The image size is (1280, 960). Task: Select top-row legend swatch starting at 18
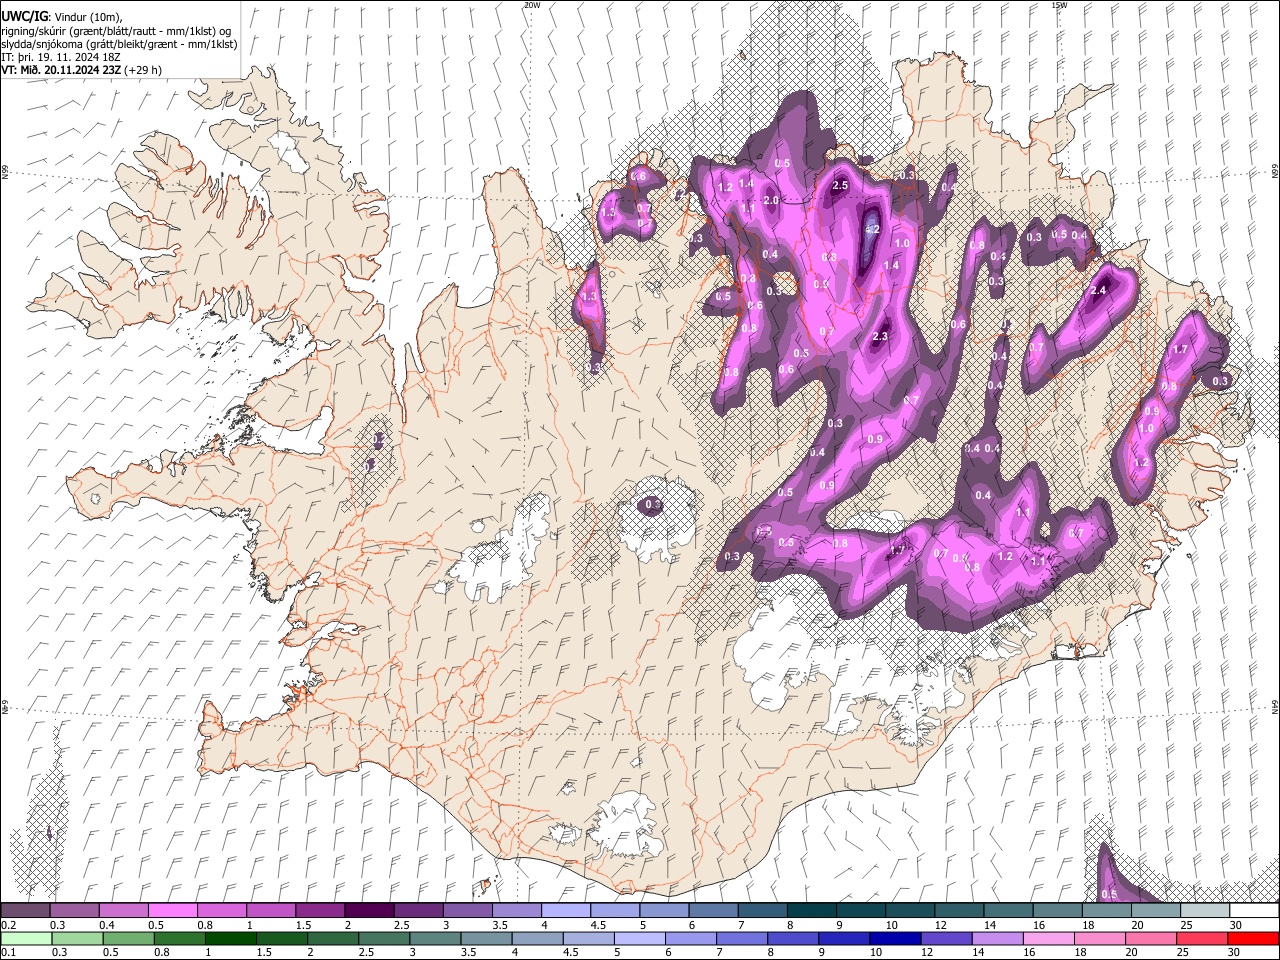(1106, 911)
